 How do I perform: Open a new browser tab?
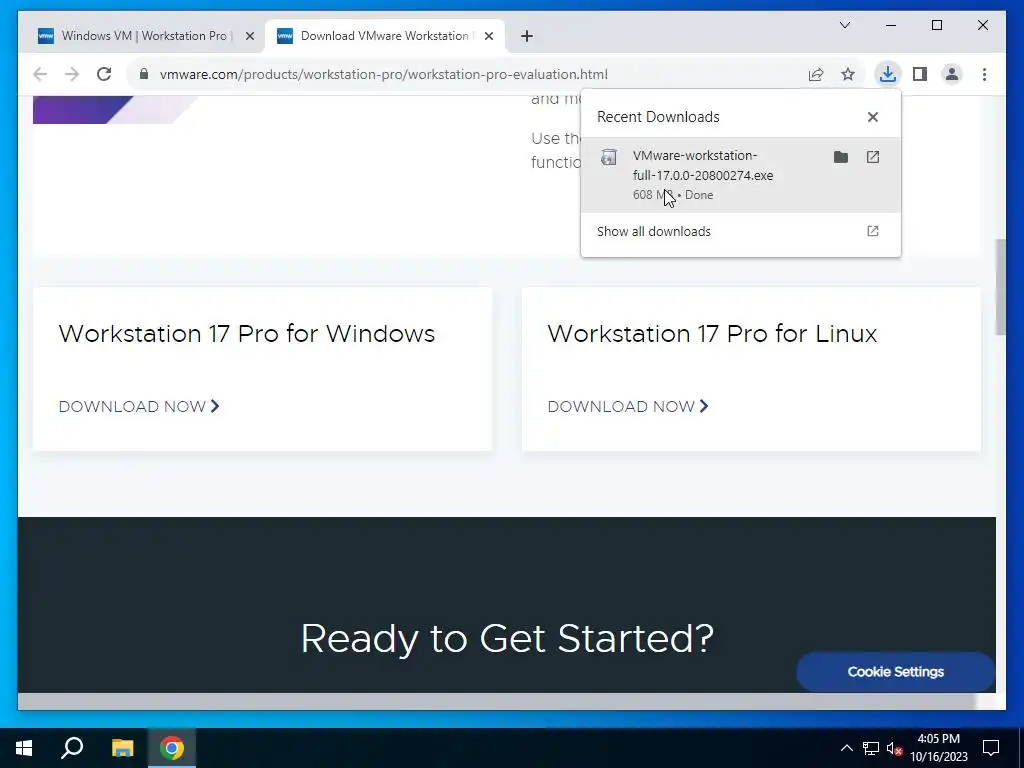[x=527, y=36]
